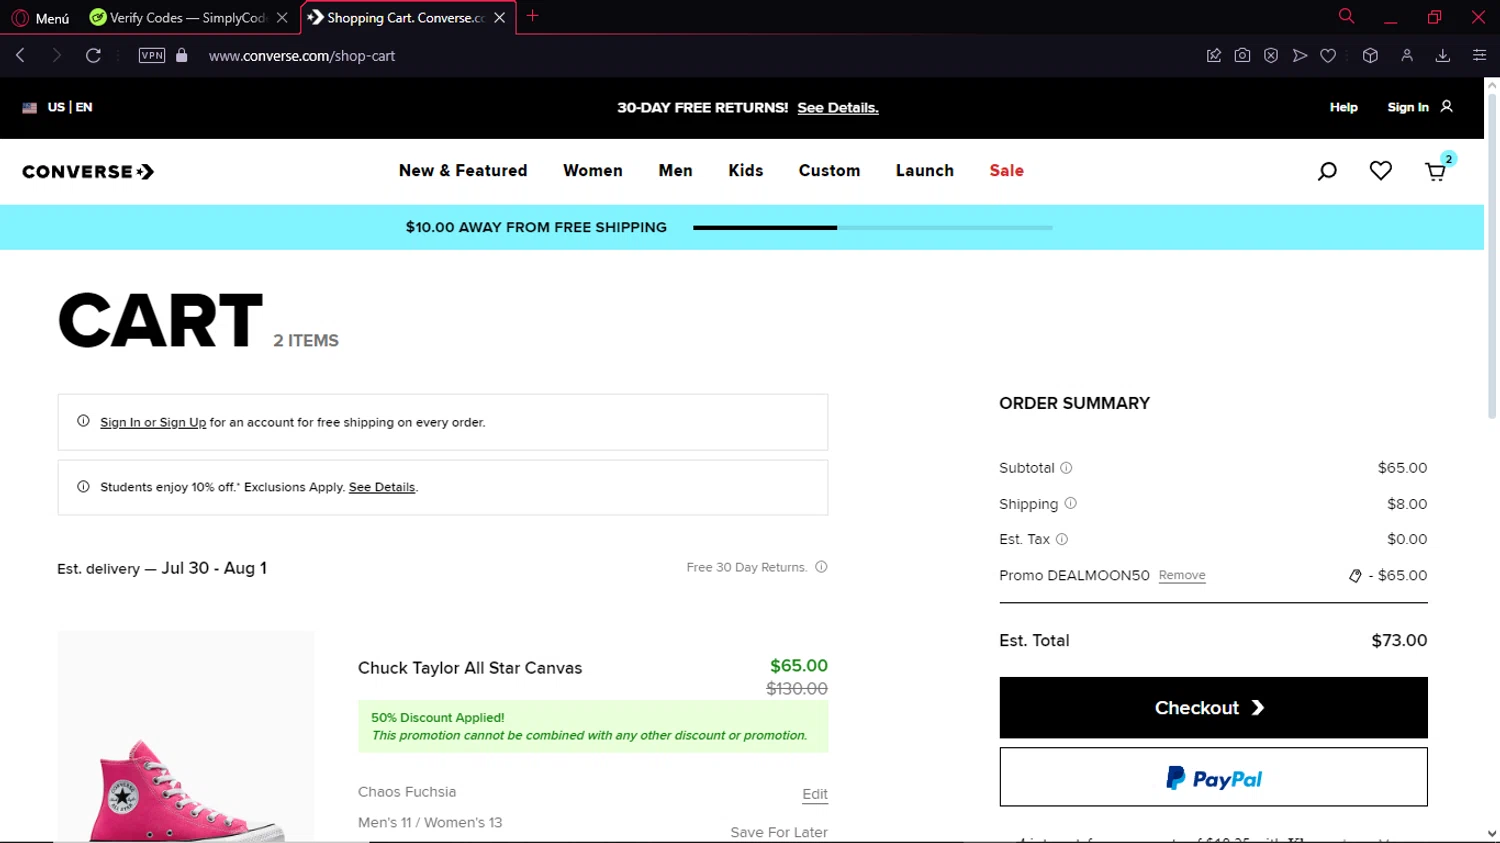Pay with the PayPal button
Screen dimensions: 1500x843
(x=1213, y=777)
